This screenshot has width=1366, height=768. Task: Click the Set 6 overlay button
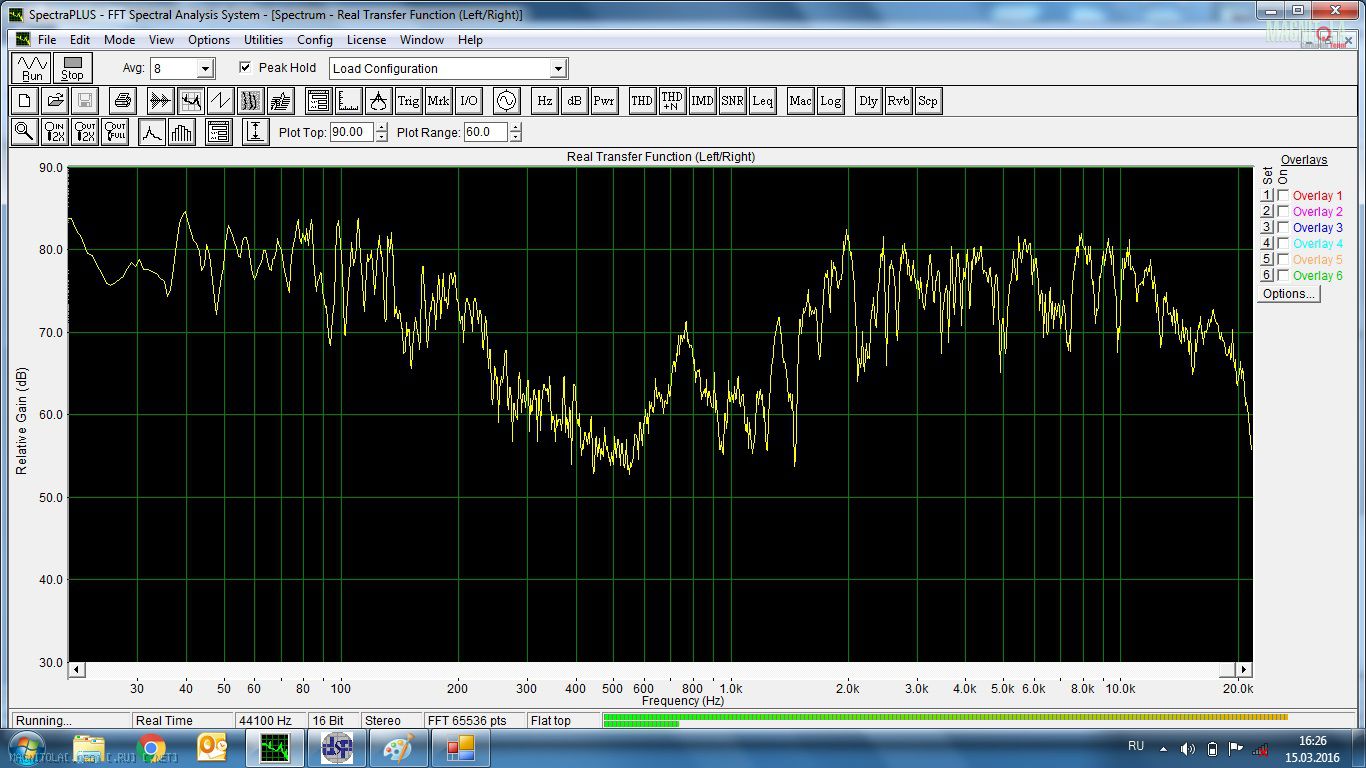(1267, 276)
